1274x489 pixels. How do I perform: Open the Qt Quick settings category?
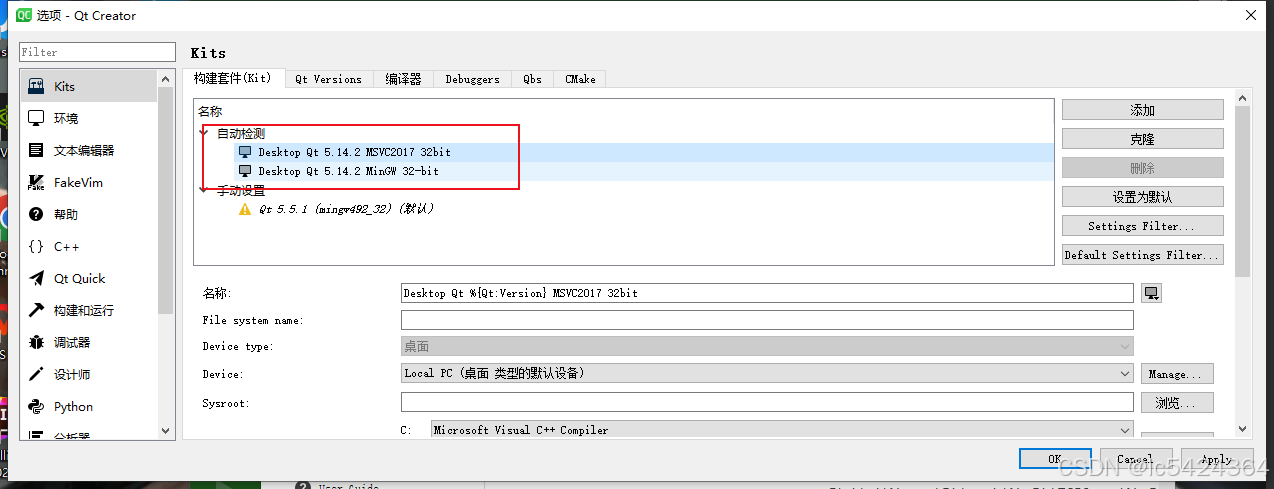tap(88, 278)
